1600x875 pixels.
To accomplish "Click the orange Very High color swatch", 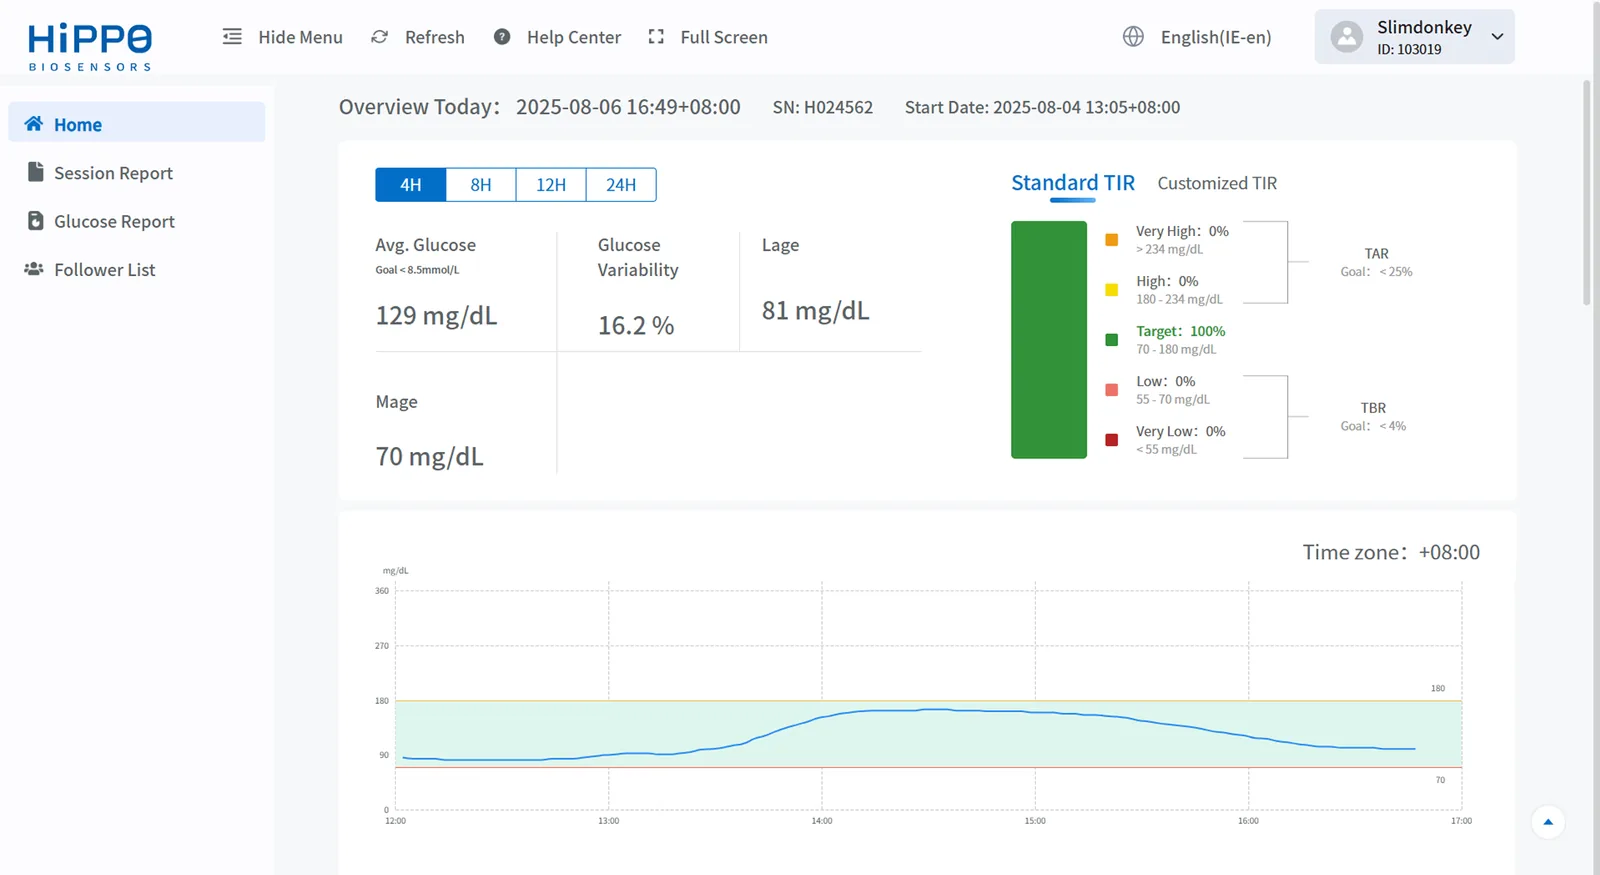I will coord(1111,240).
